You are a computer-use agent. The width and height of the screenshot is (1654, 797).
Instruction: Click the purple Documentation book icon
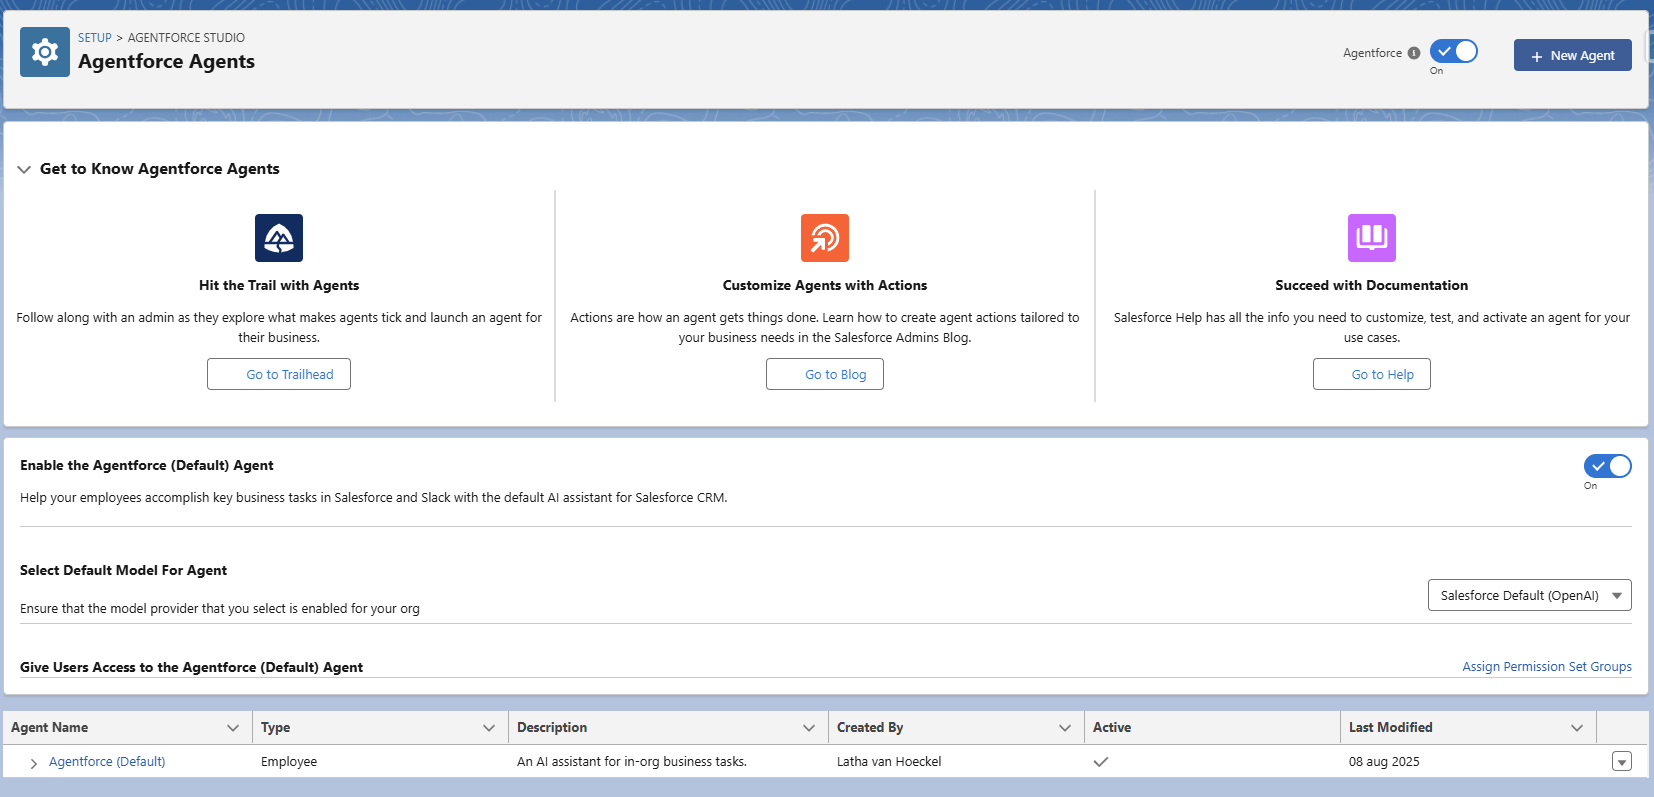tap(1371, 238)
